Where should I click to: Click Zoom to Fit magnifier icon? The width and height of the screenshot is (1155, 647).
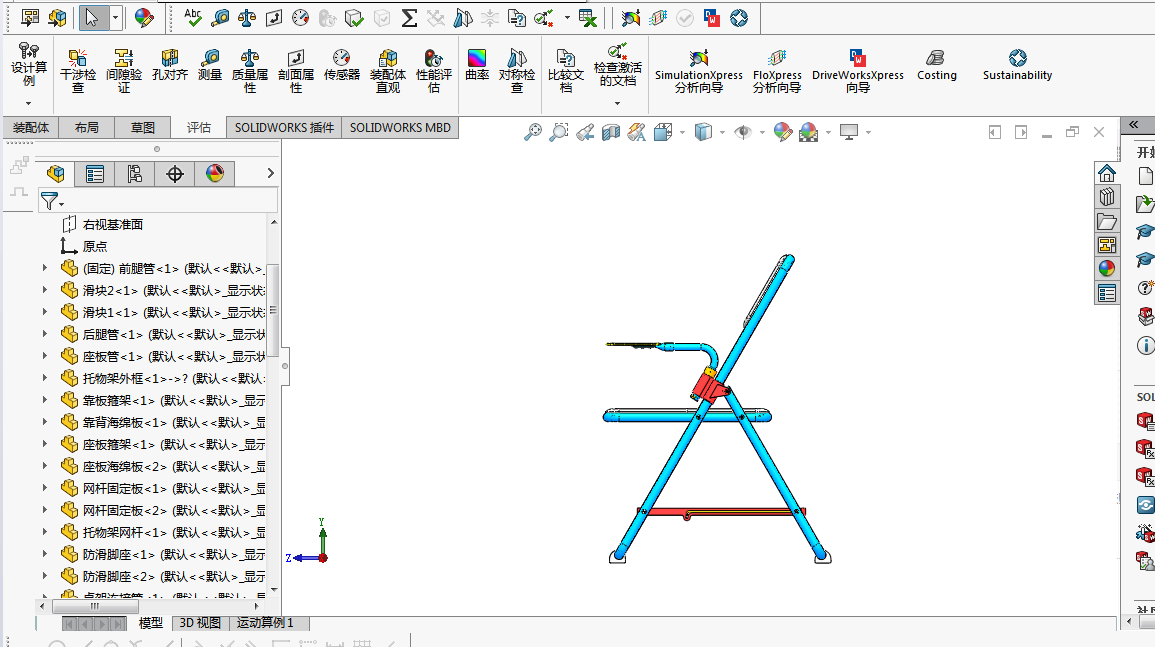(533, 133)
